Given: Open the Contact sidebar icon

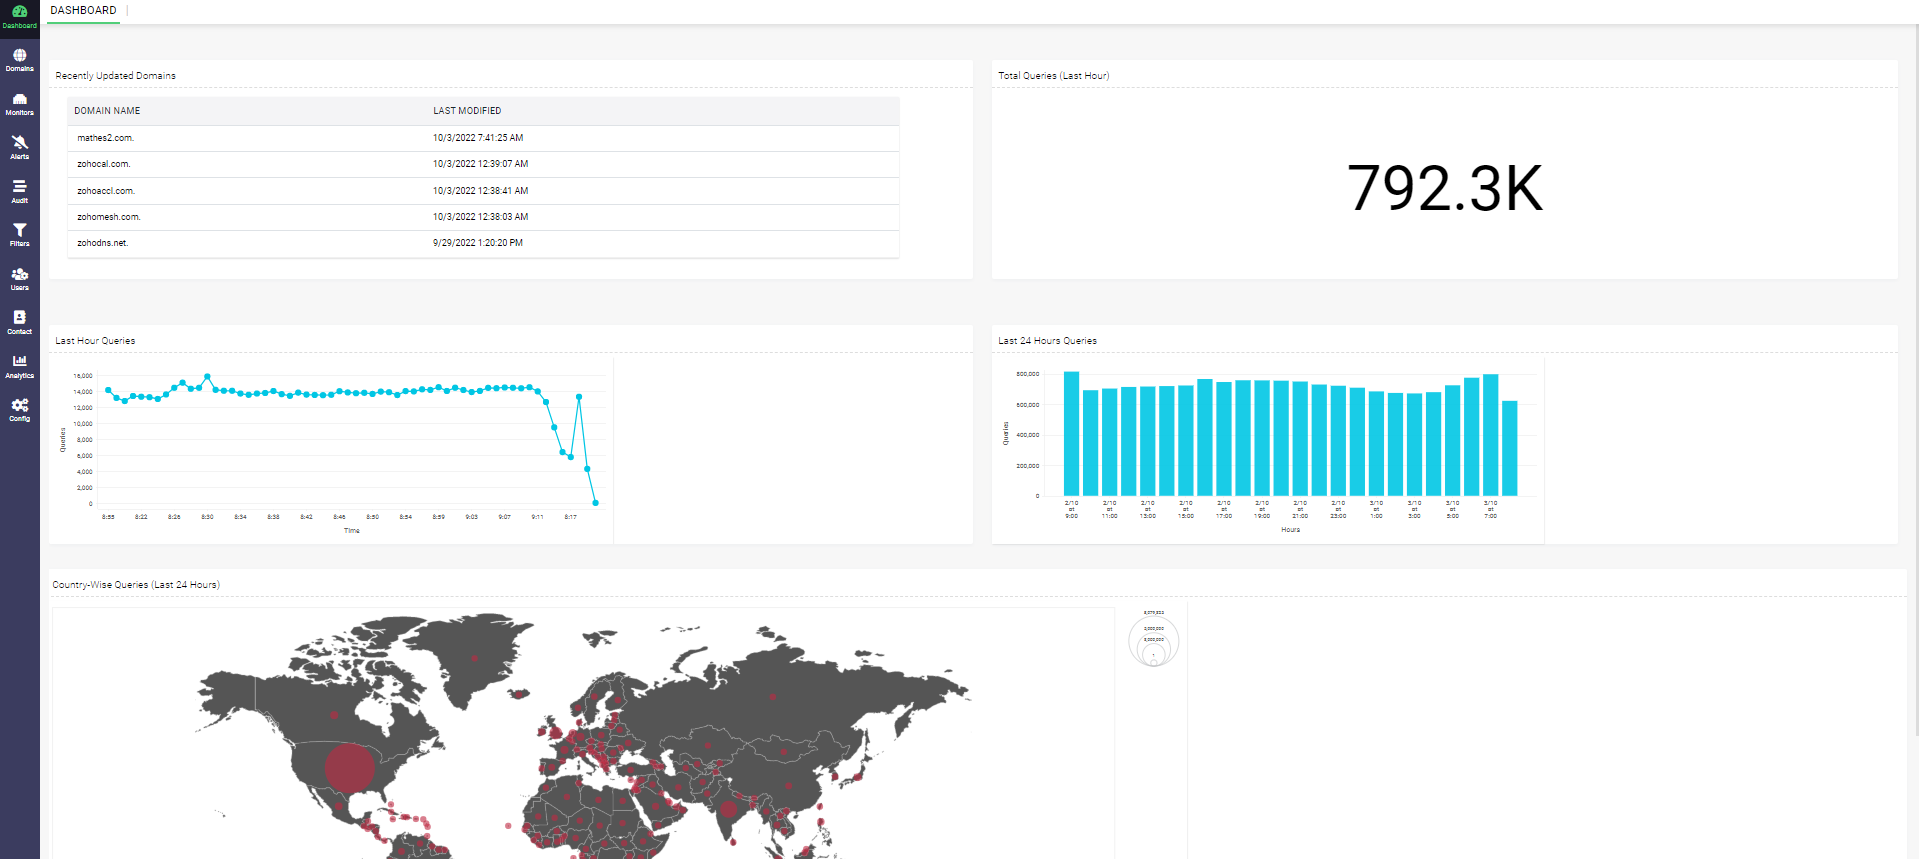Looking at the screenshot, I should point(19,322).
